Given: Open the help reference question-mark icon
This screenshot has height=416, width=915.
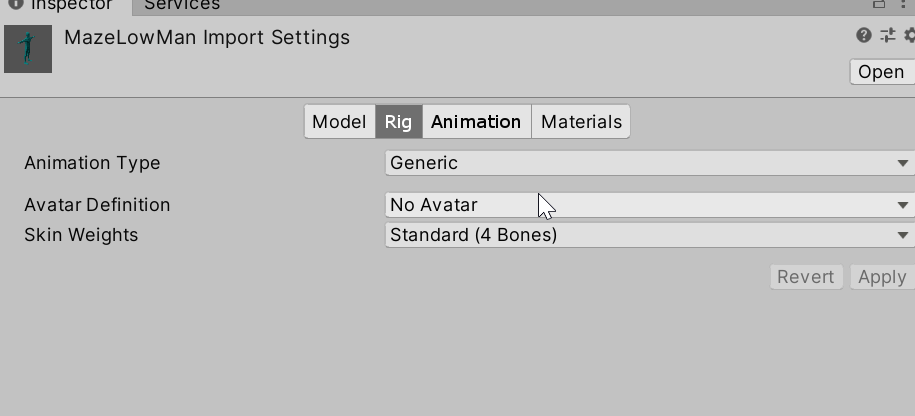Looking at the screenshot, I should [864, 36].
